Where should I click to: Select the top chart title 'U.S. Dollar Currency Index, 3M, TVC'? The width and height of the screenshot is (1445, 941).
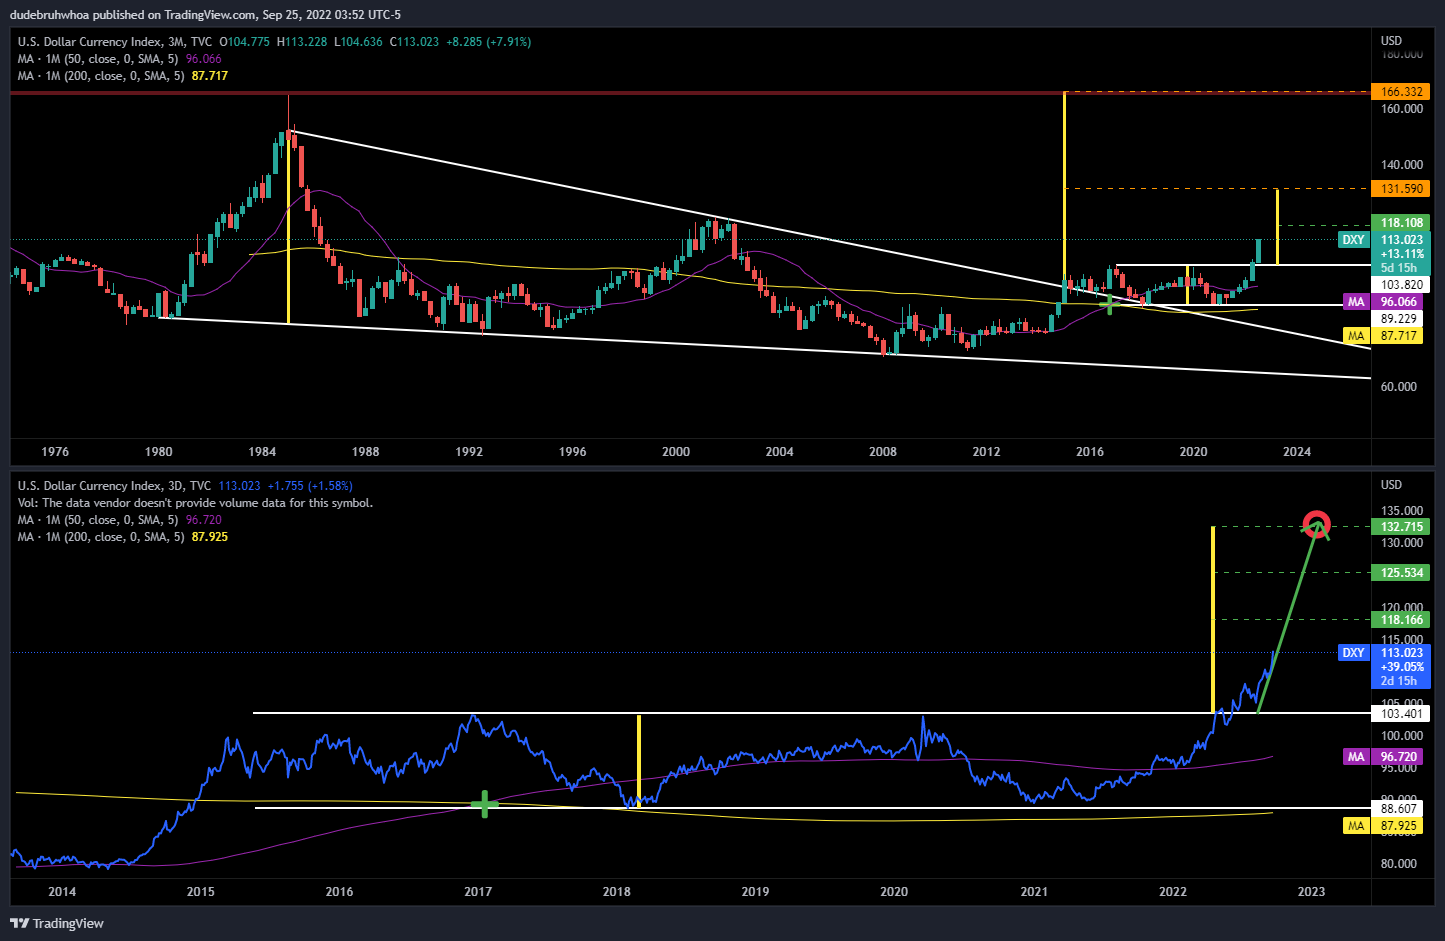115,42
